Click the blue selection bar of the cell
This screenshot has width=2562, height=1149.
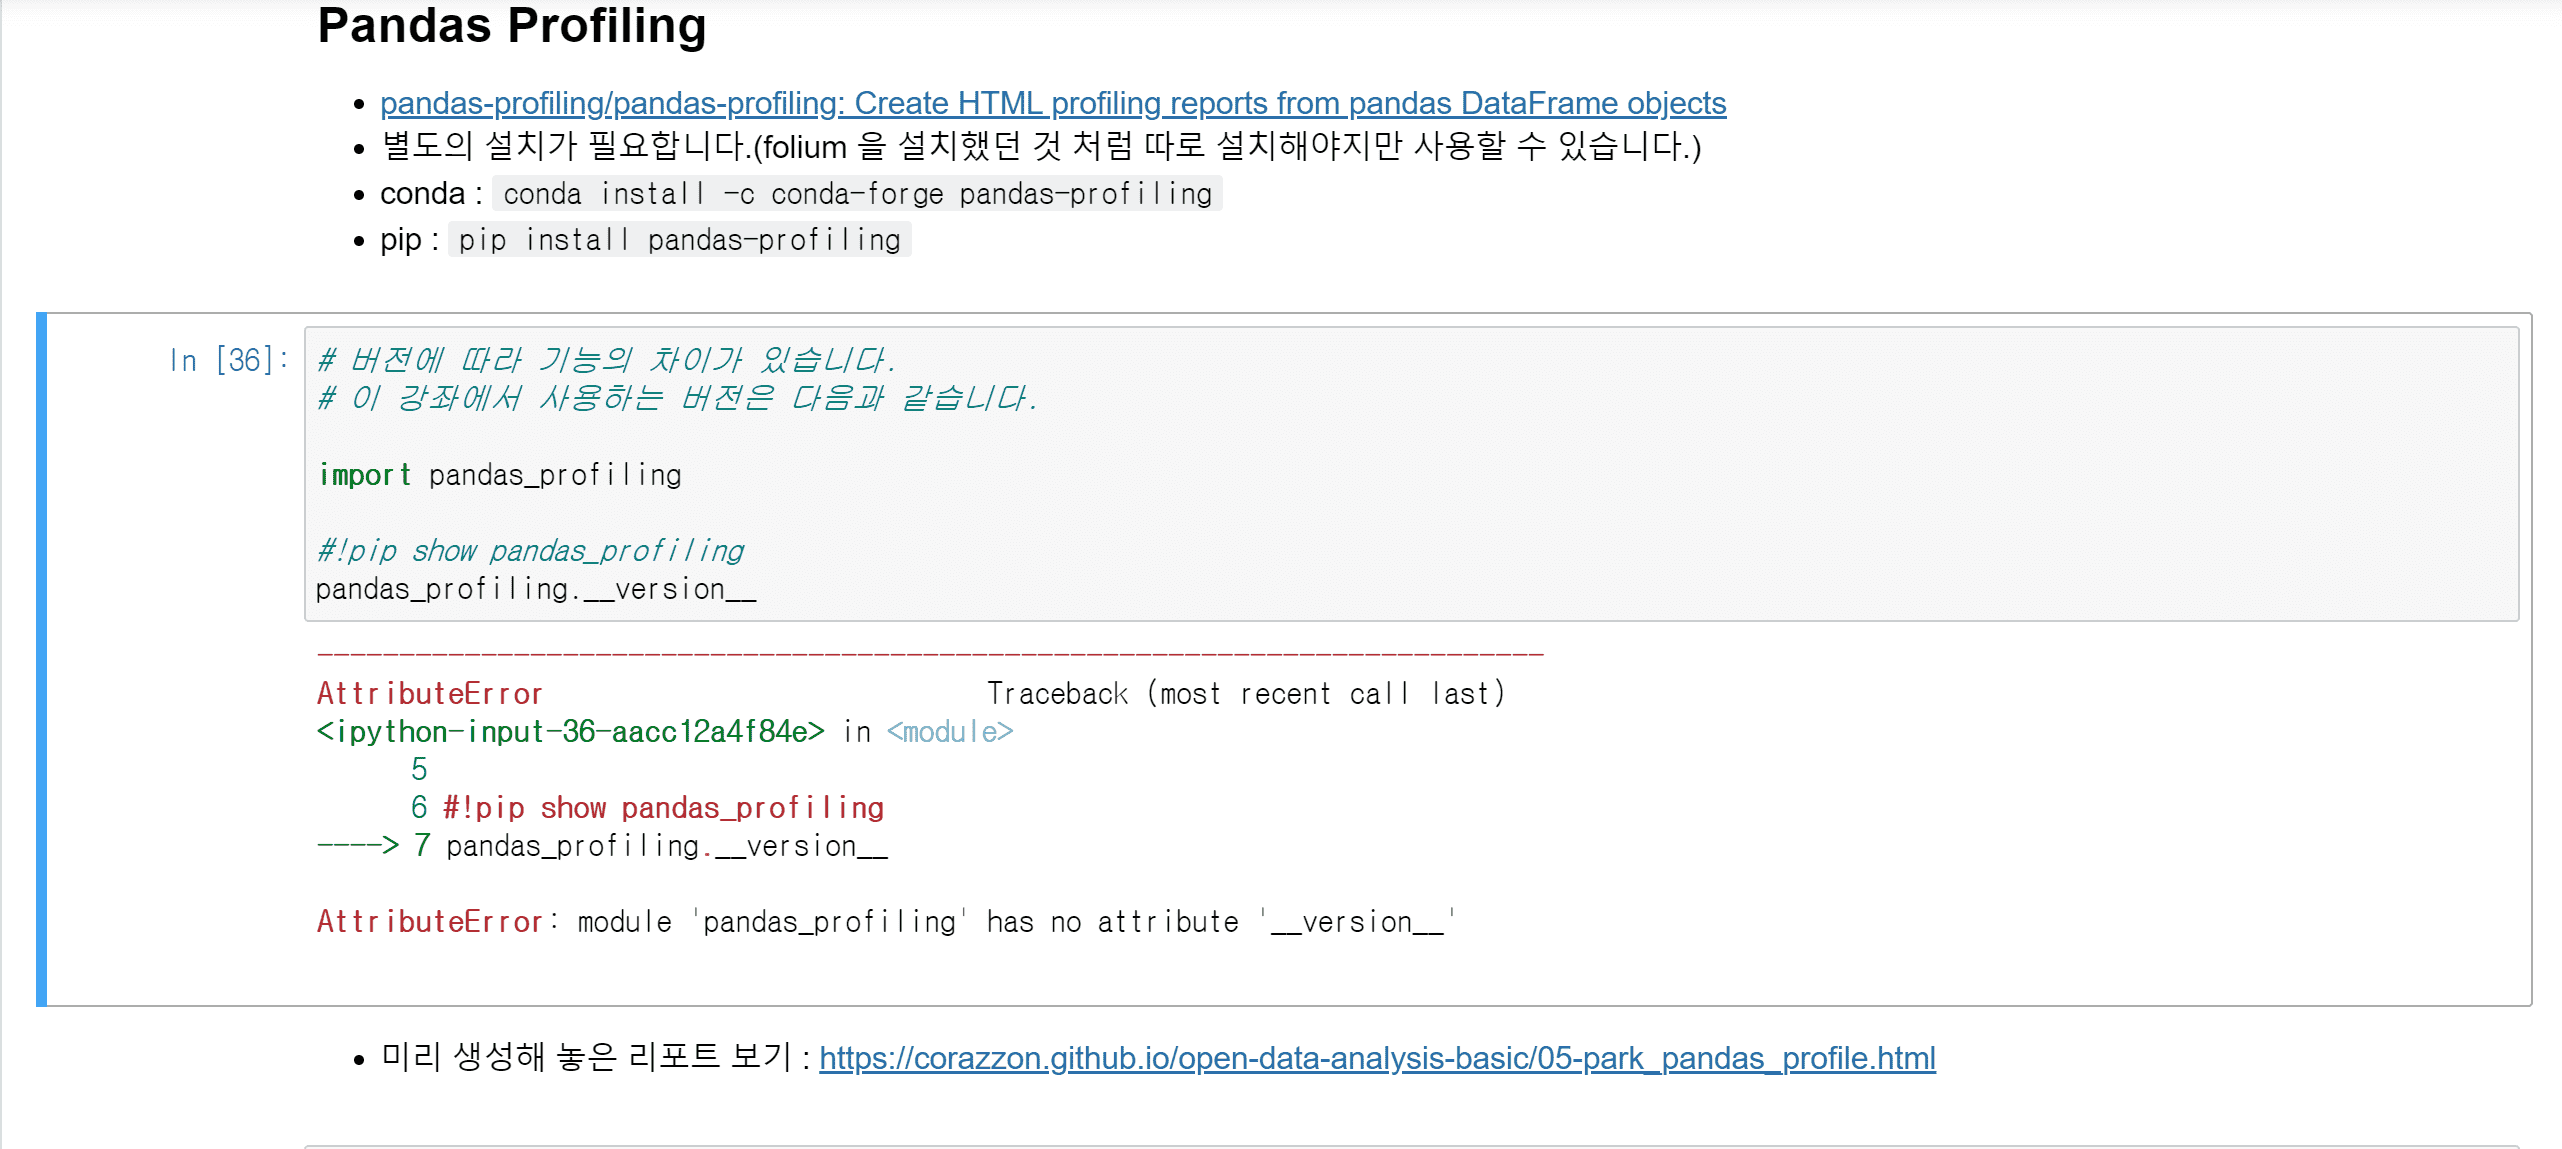pyautogui.click(x=41, y=659)
